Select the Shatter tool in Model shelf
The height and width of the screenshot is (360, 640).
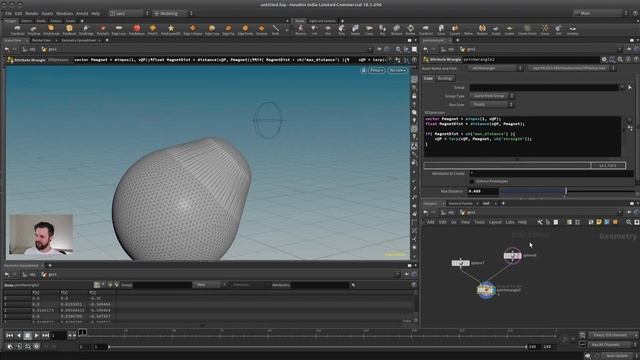[410, 29]
